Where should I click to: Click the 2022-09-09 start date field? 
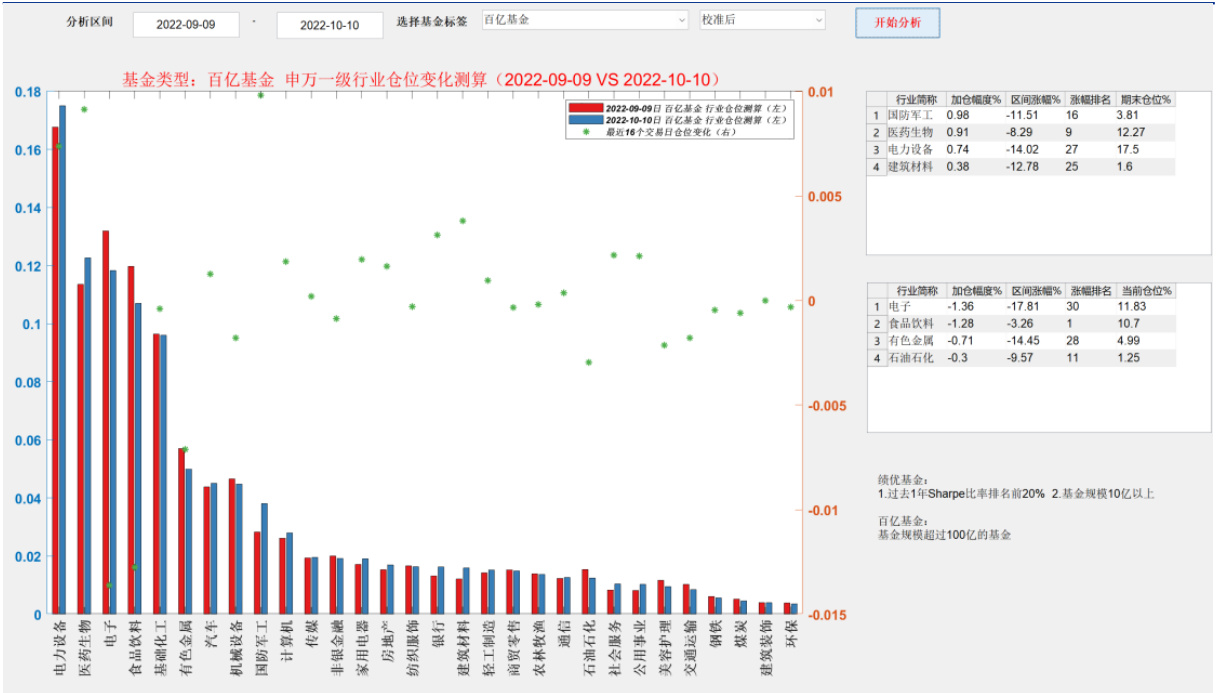point(186,25)
